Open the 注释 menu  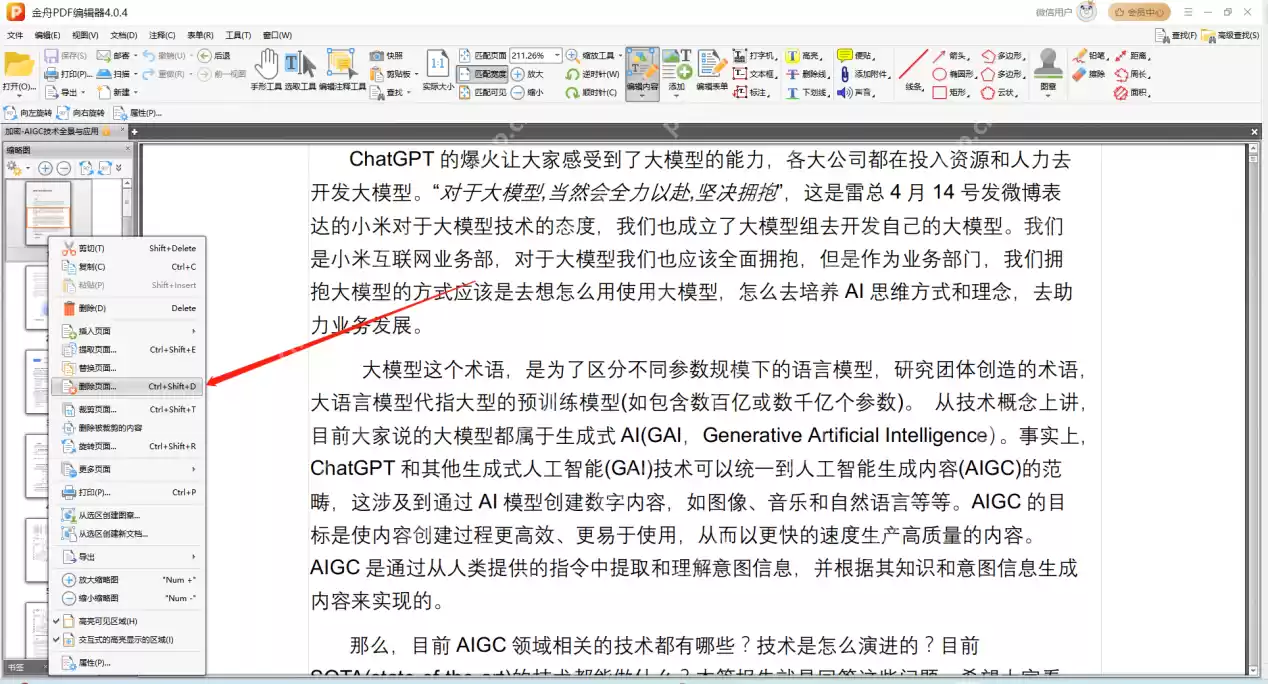(163, 34)
